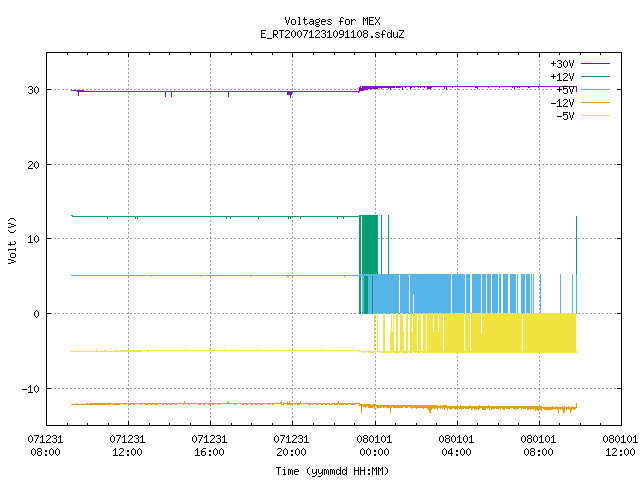
Task: Click the -5V legend label
Action: pyautogui.click(x=565, y=116)
